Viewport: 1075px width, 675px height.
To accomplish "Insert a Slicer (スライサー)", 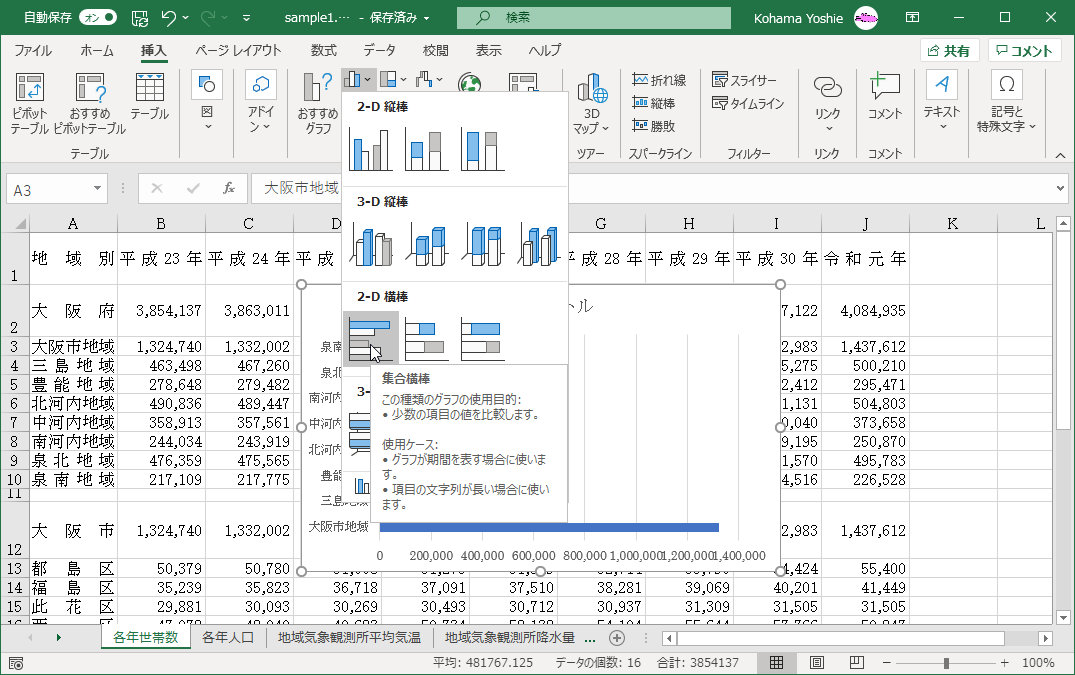I will pyautogui.click(x=745, y=80).
